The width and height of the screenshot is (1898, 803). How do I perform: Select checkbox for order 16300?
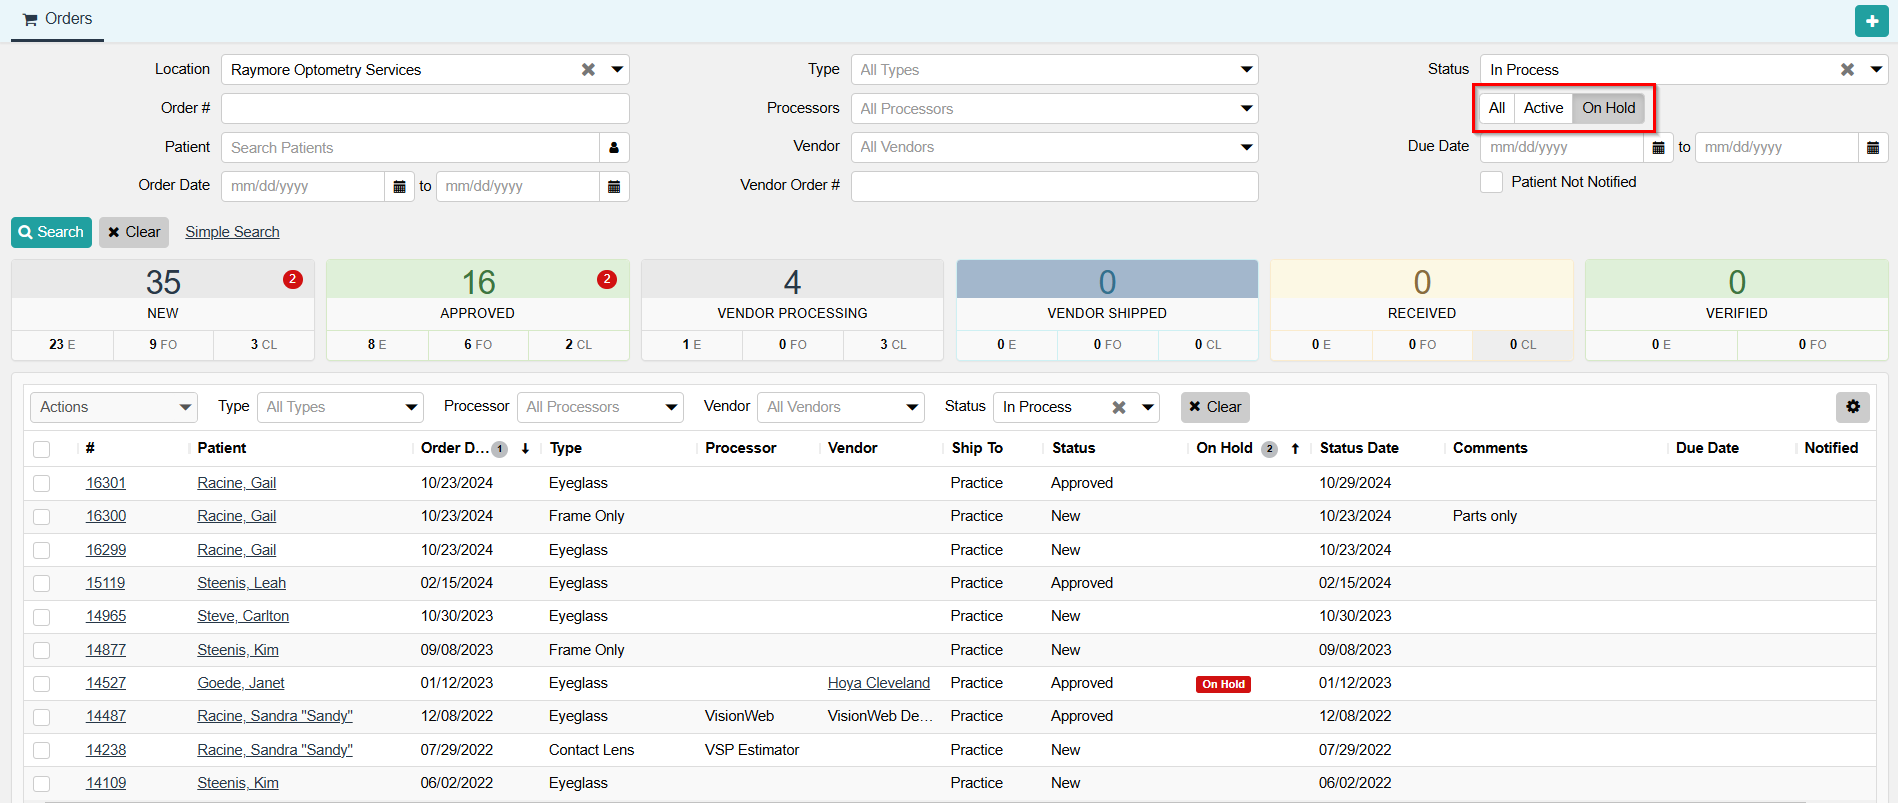[41, 517]
